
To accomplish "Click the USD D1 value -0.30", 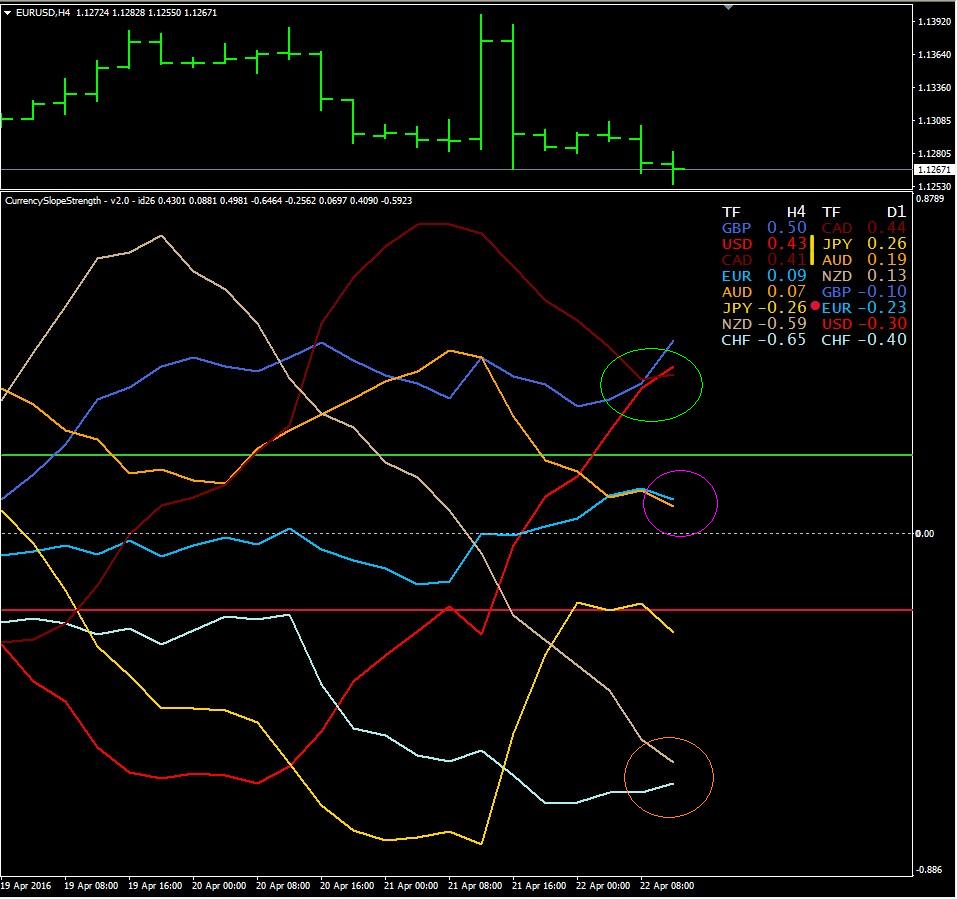I will (882, 323).
